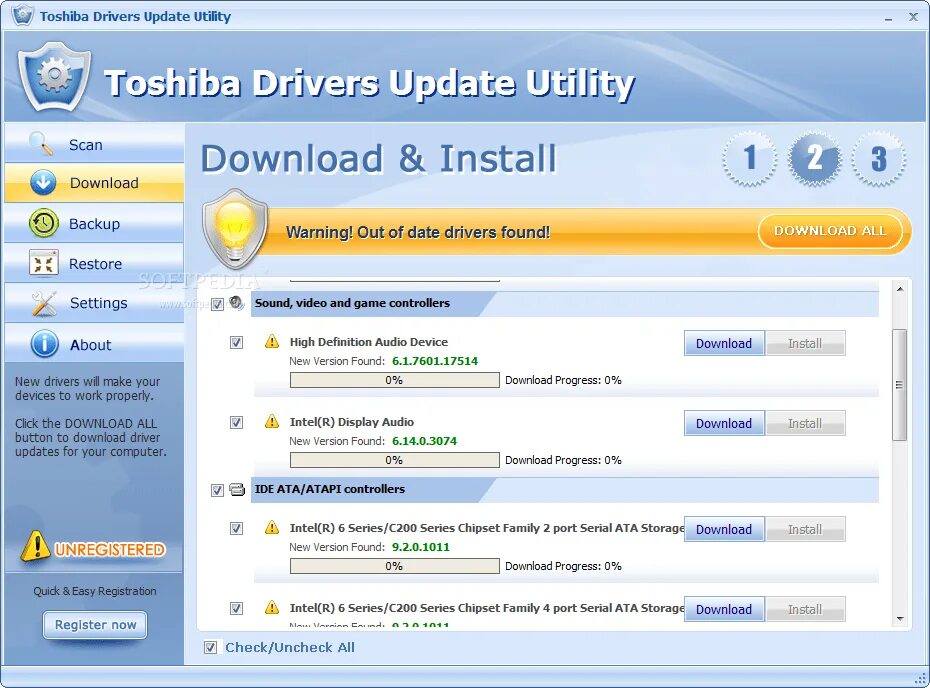The height and width of the screenshot is (688, 930).
Task: Click the Restore arrows icon
Action: 43,263
